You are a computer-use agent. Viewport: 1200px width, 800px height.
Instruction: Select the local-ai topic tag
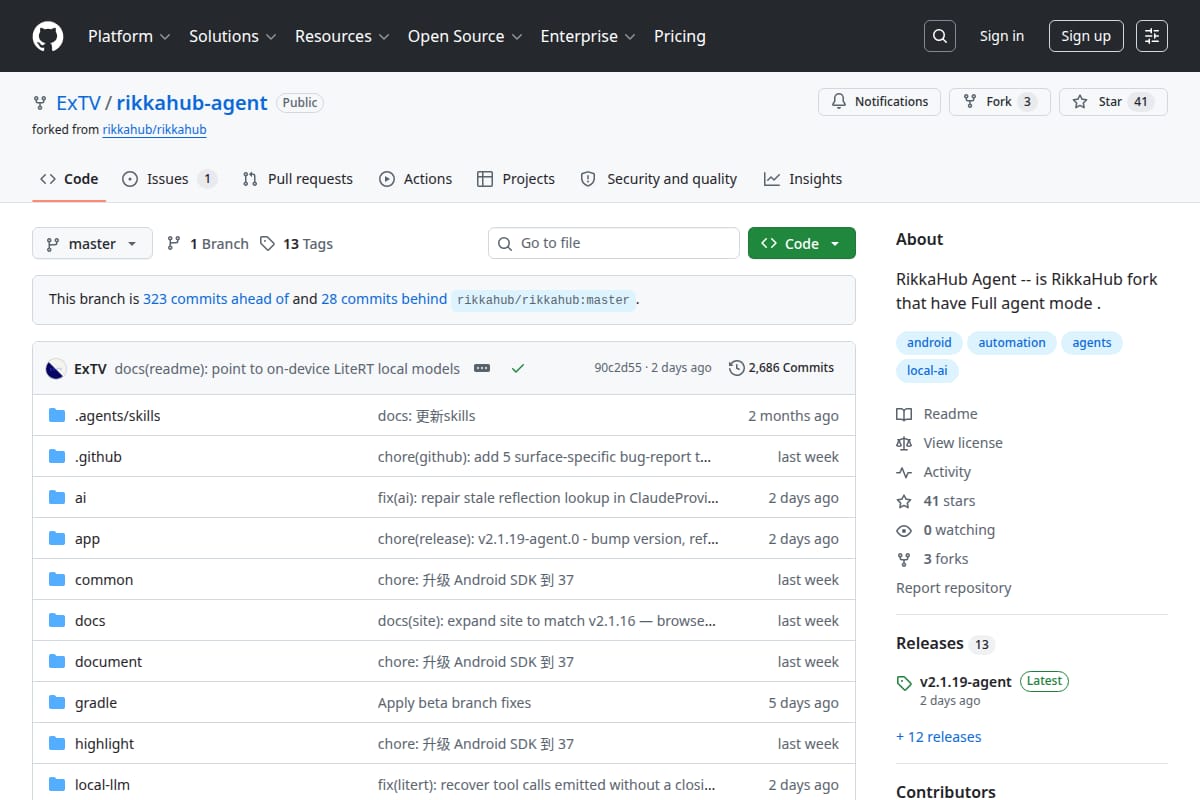926,370
